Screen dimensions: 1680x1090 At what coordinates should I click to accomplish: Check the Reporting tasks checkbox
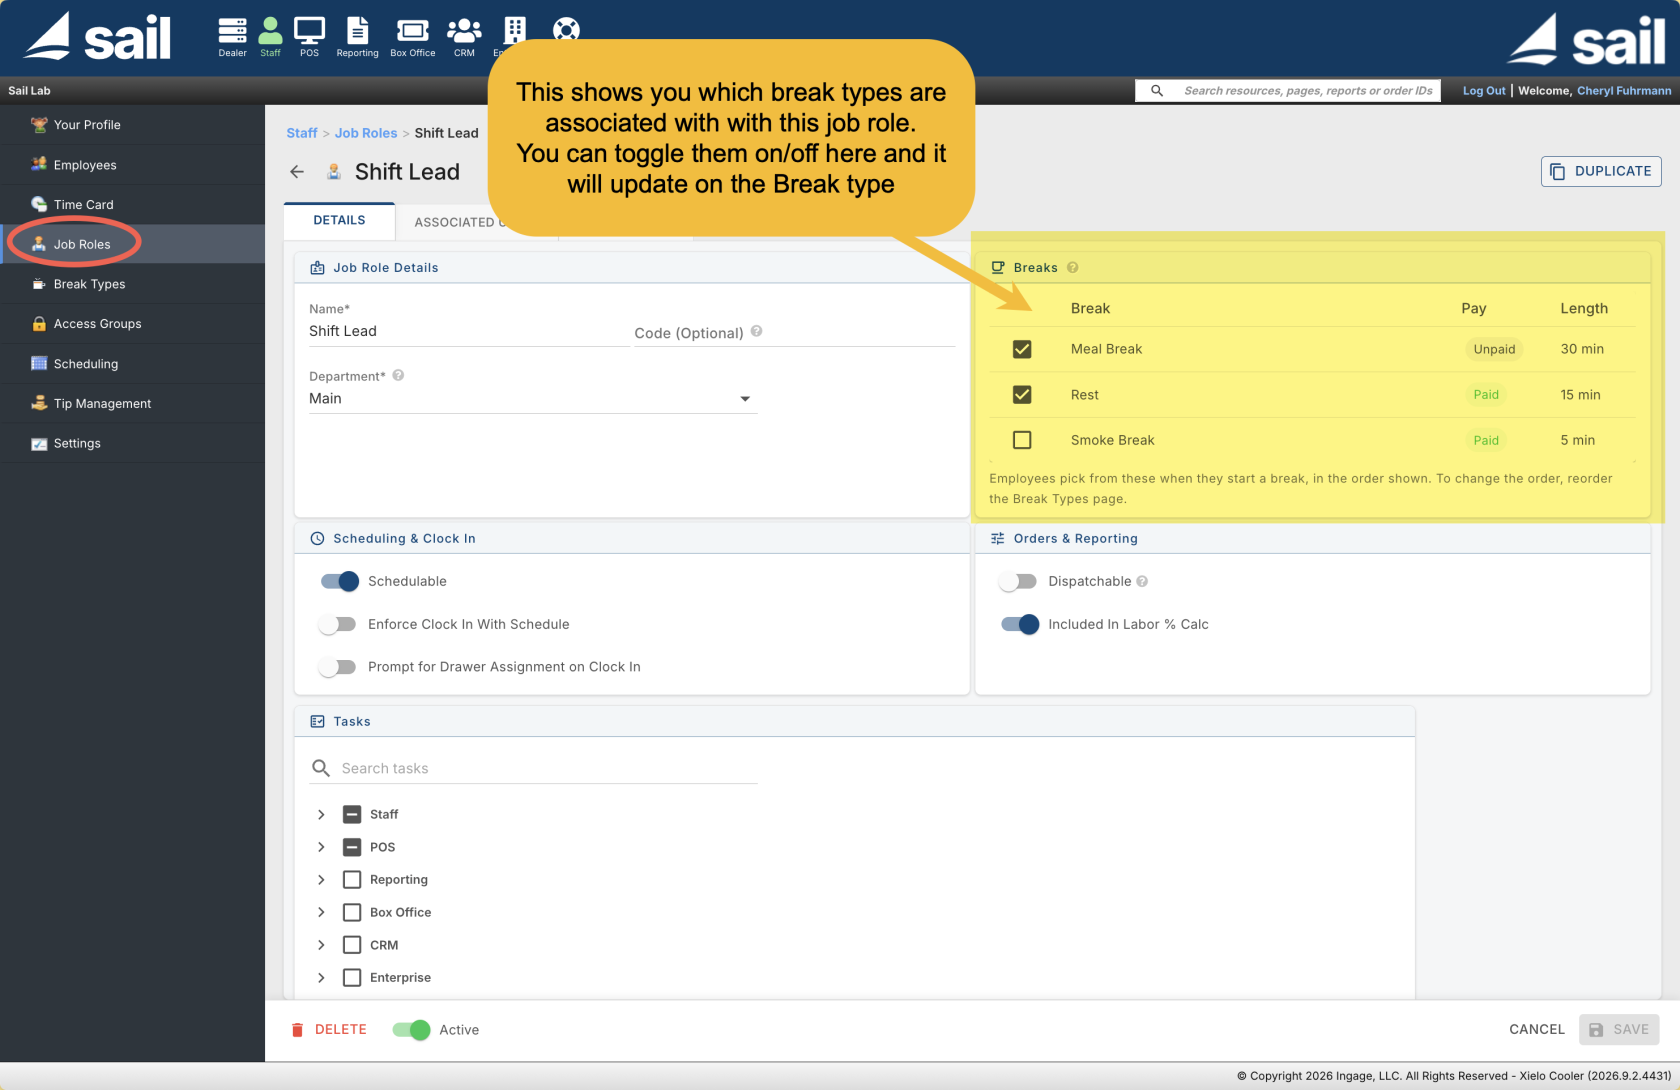point(352,880)
